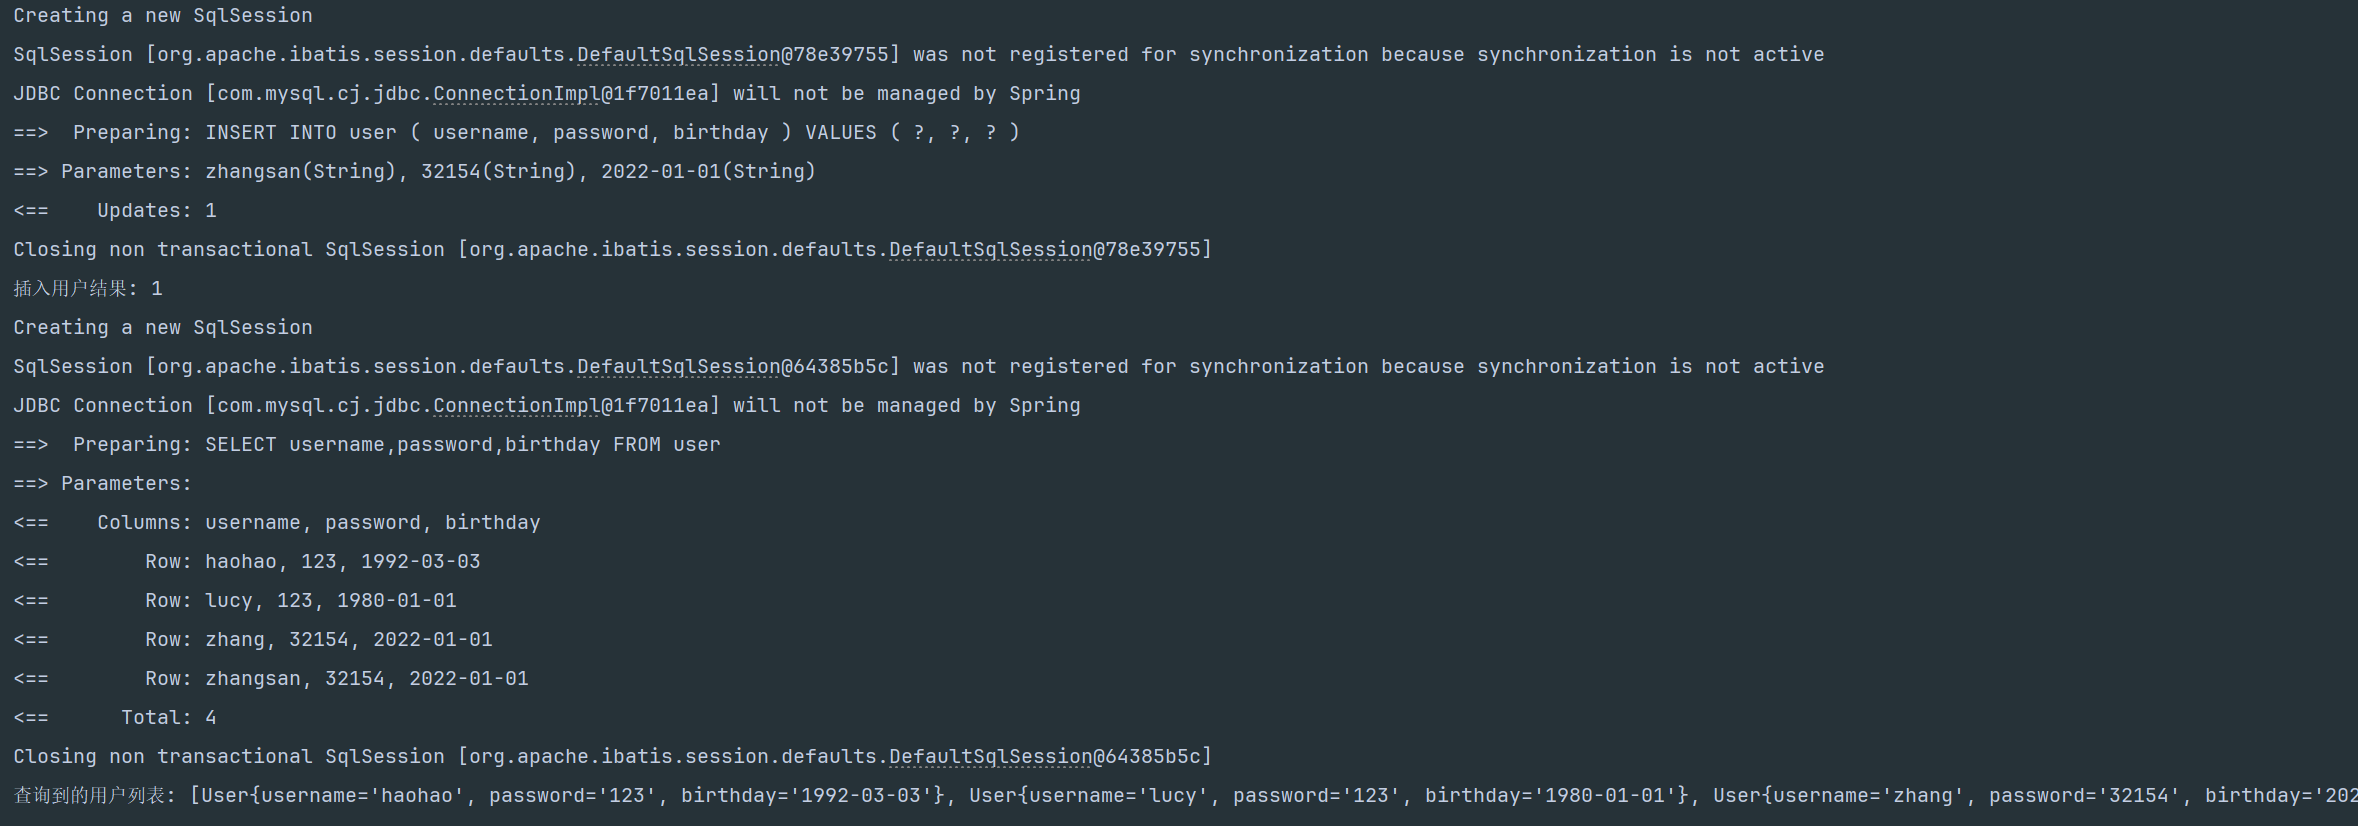Screen dimensions: 2358x826
Task: Click the 'Updates: 1' result line
Action: point(156,211)
